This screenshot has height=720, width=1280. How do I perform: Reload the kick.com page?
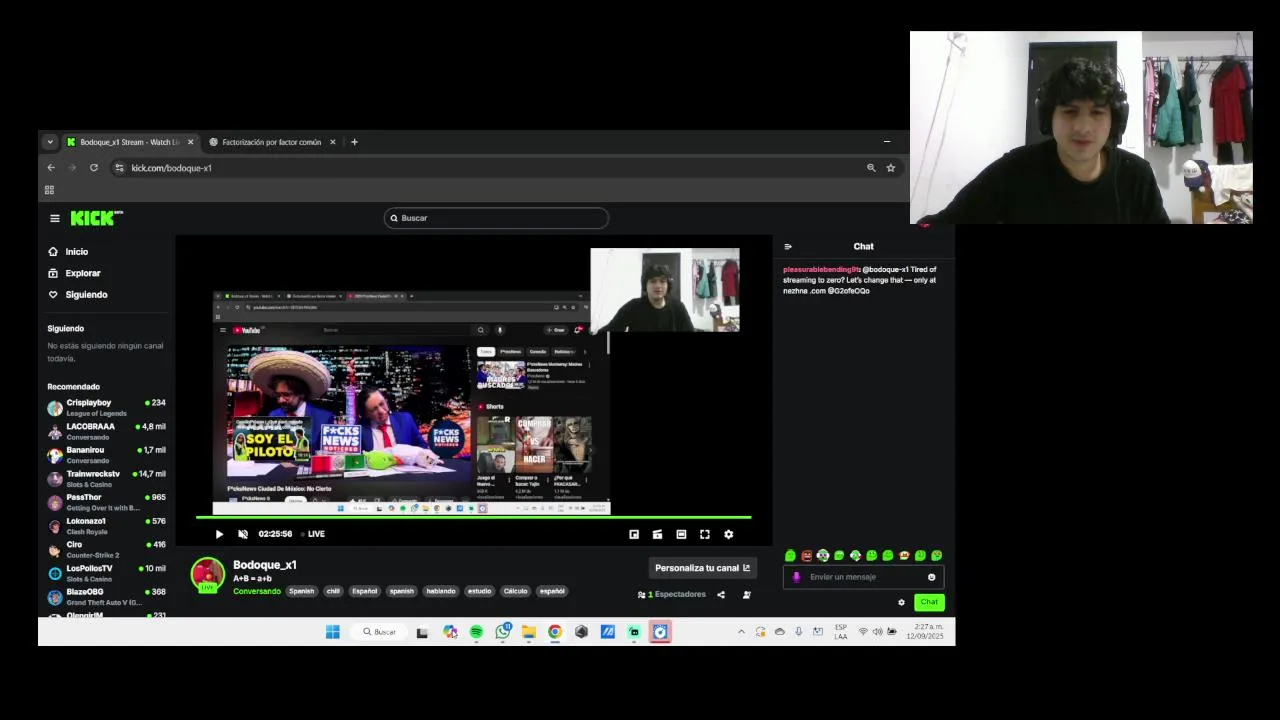click(x=94, y=168)
